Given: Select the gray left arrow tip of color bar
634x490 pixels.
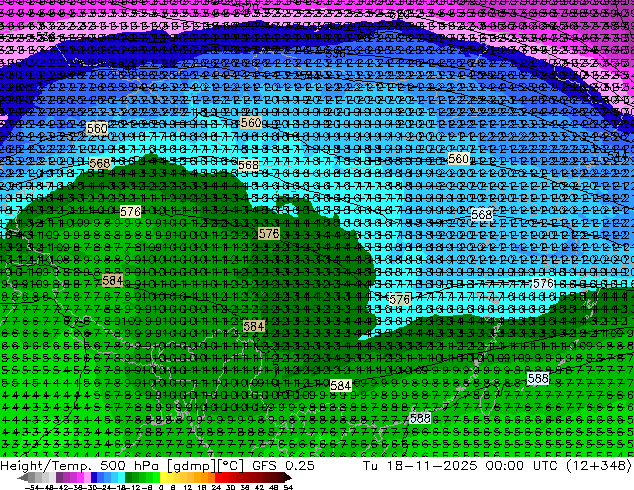Looking at the screenshot, I should tap(23, 477).
